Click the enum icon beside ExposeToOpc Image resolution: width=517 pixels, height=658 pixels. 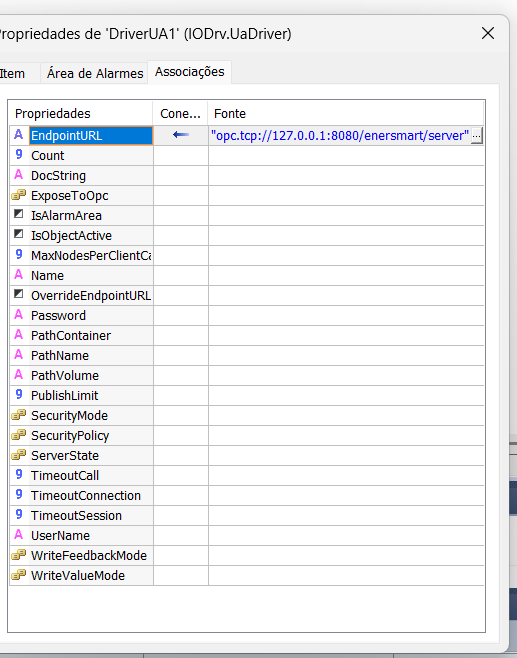tap(18, 195)
